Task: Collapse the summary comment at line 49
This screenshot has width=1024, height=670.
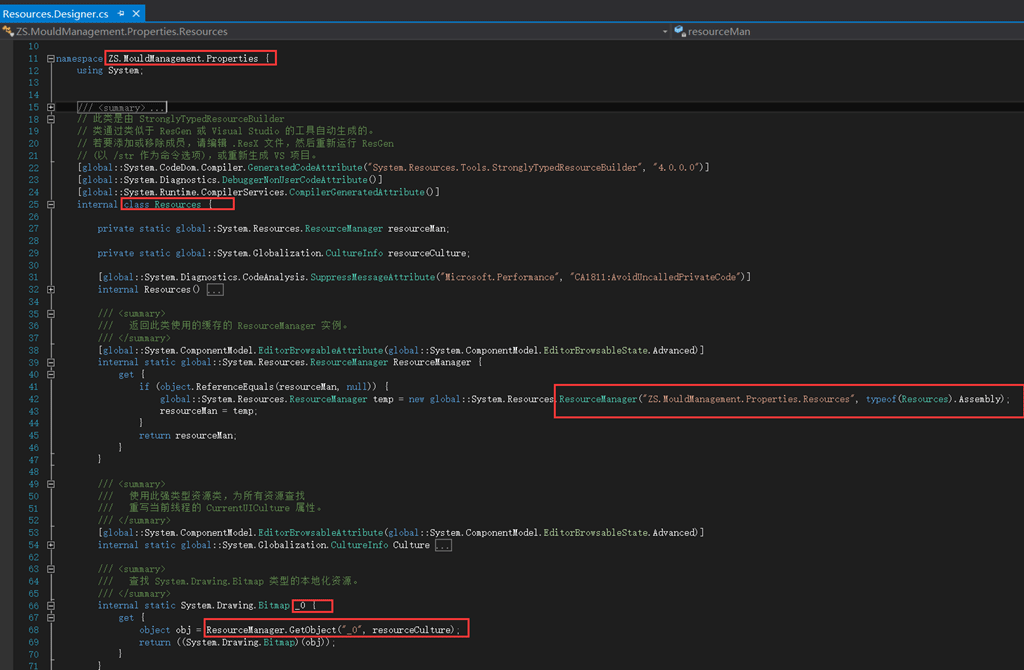Action: (x=51, y=484)
